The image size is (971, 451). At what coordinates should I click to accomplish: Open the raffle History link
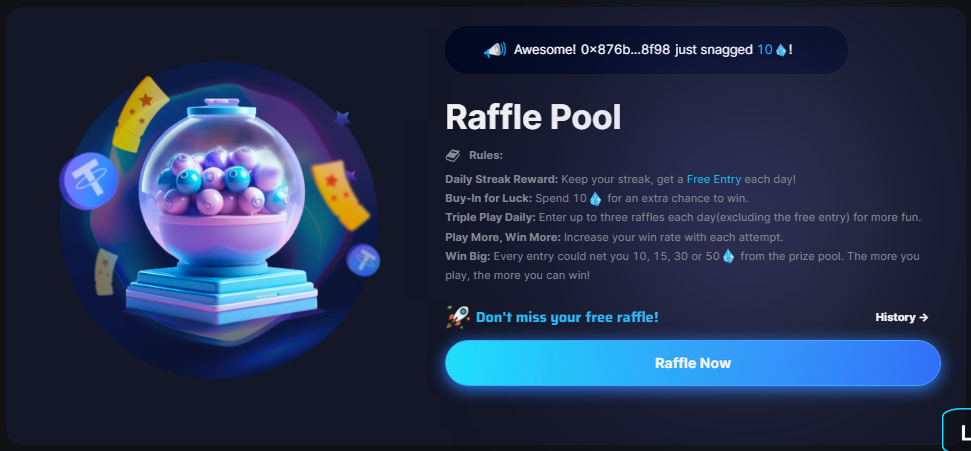pos(902,317)
